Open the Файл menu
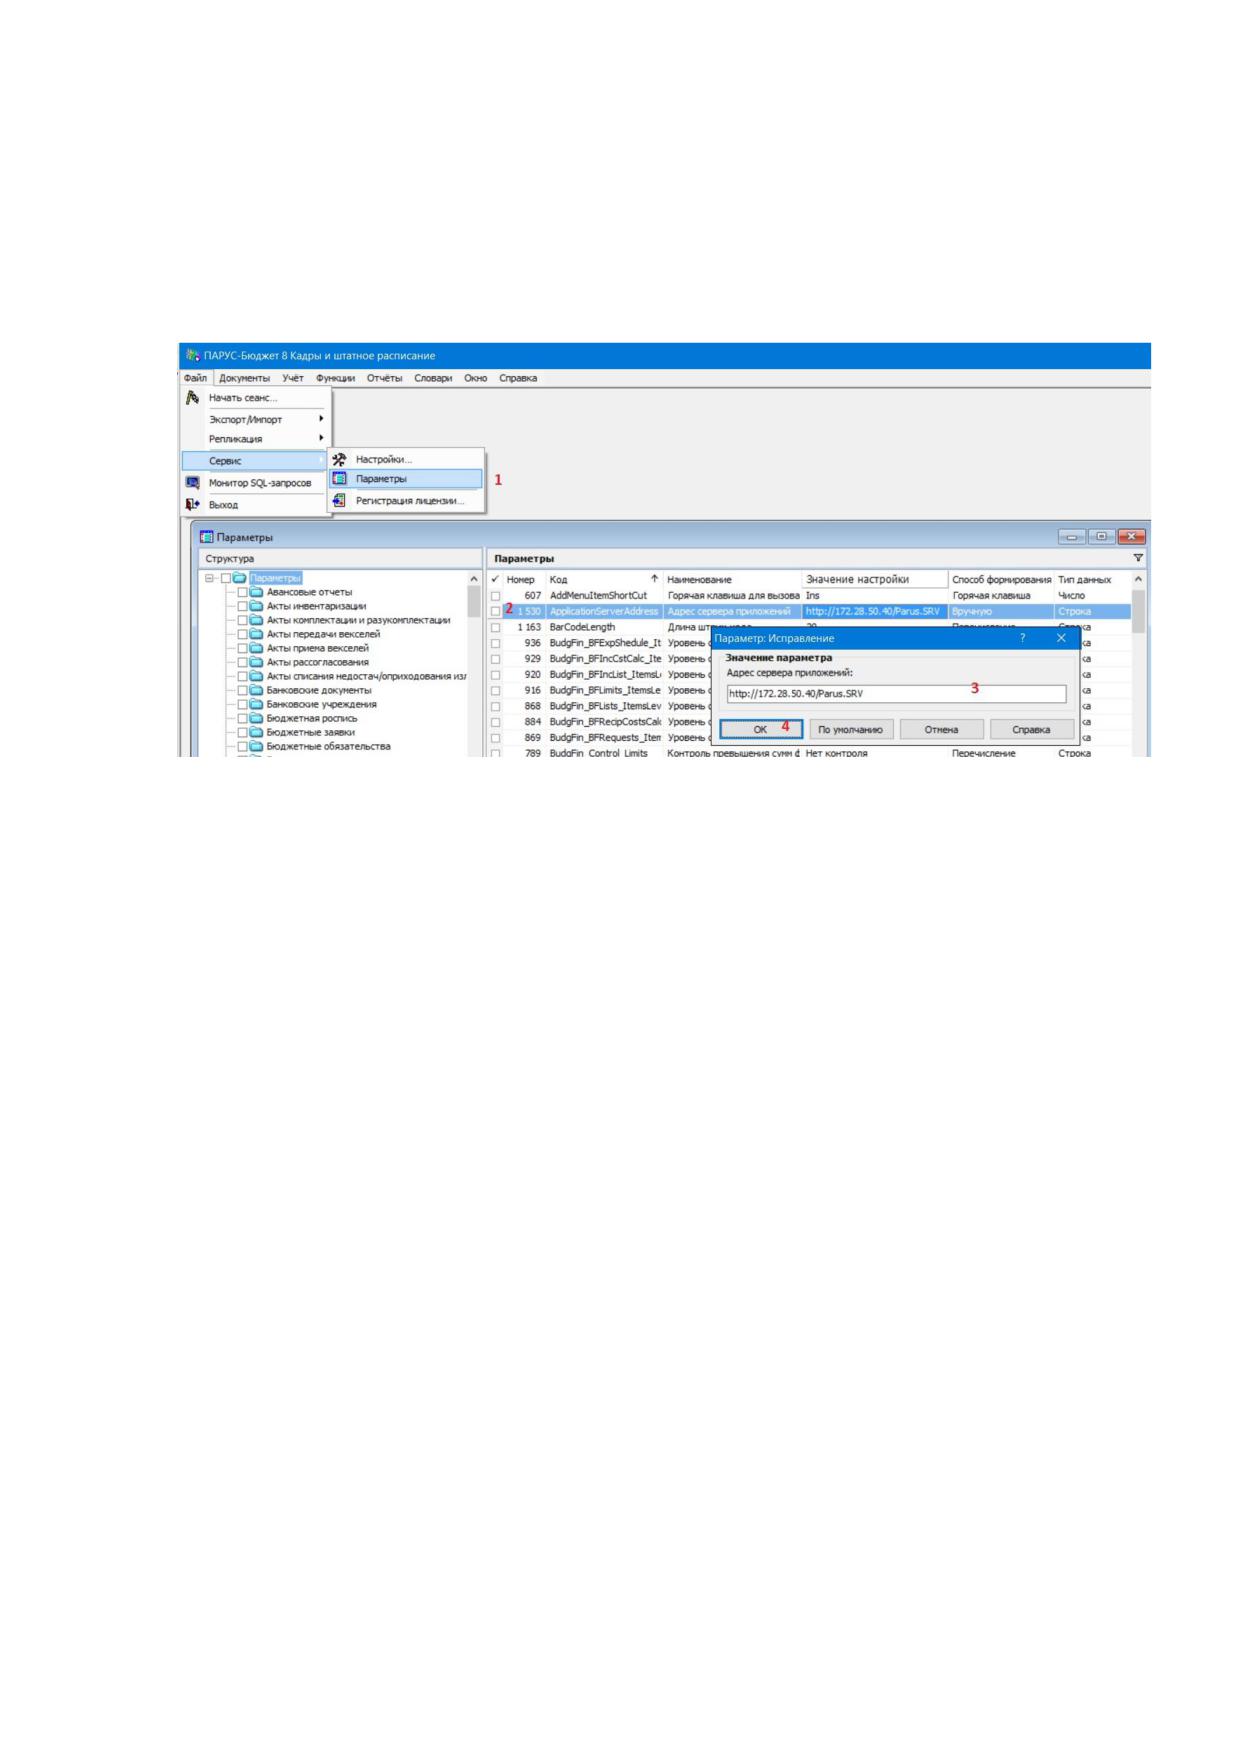 (x=195, y=378)
